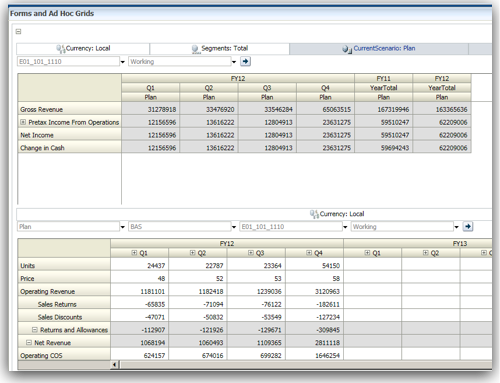Click Go arrow in the lower form
500x383 pixels.
coord(468,227)
